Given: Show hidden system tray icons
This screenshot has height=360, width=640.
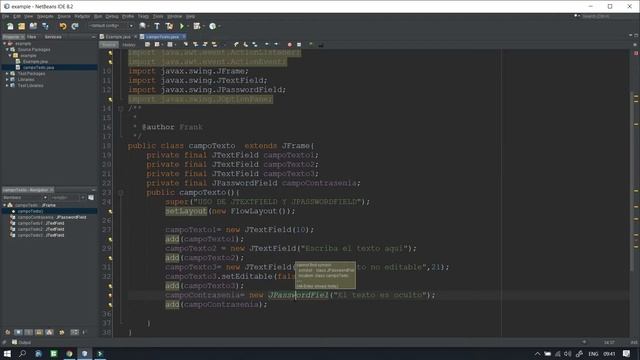Looking at the screenshot, I should (x=537, y=354).
